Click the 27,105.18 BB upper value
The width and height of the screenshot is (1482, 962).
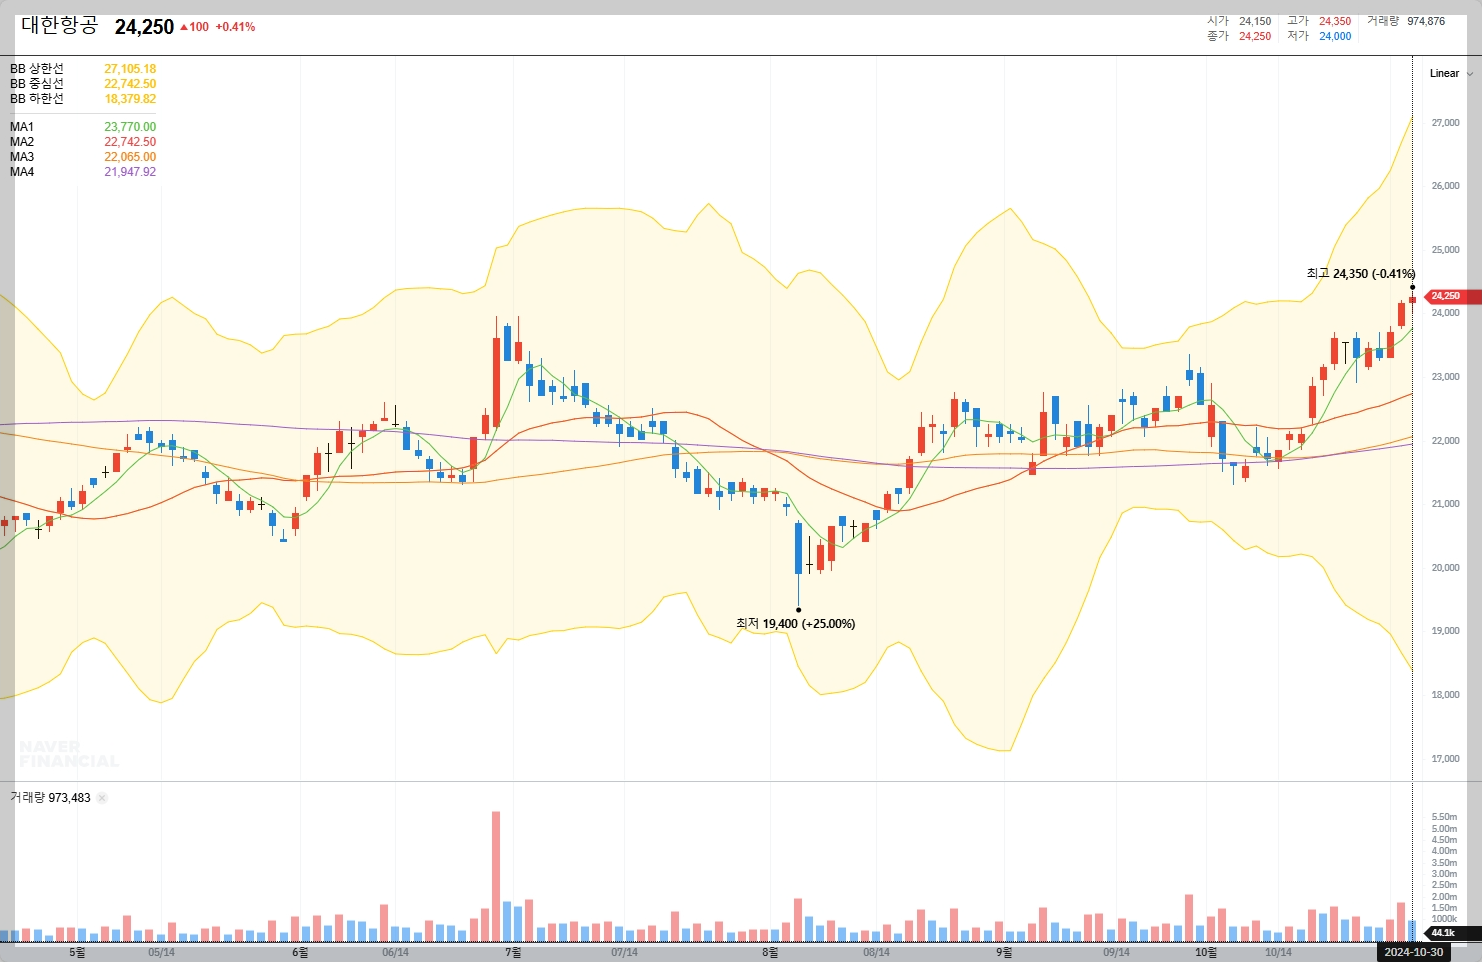click(130, 69)
